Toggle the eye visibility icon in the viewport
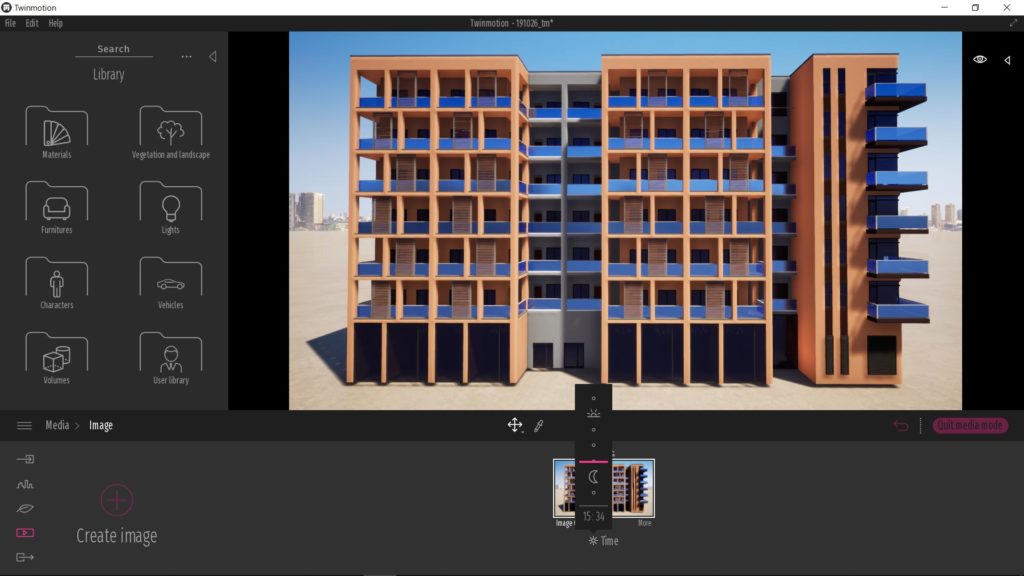The width and height of the screenshot is (1024, 576). (979, 59)
